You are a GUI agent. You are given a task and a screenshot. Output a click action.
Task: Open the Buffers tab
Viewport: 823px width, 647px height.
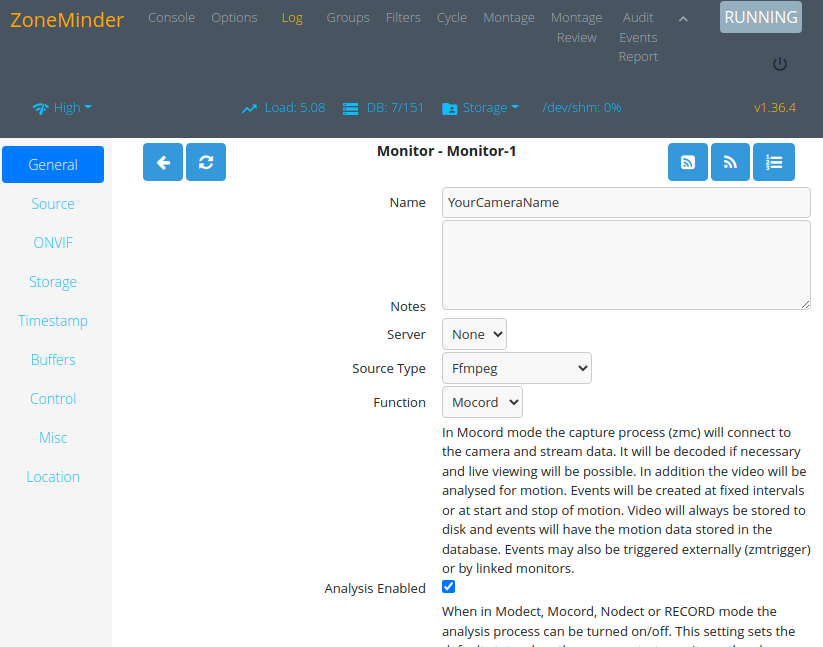pyautogui.click(x=53, y=360)
